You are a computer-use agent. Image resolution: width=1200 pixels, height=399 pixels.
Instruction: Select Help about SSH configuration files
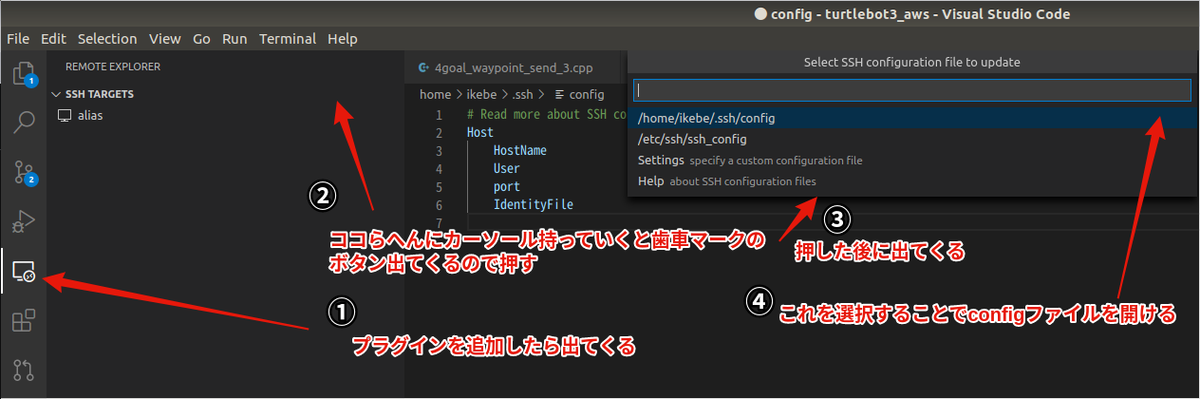[x=912, y=181]
